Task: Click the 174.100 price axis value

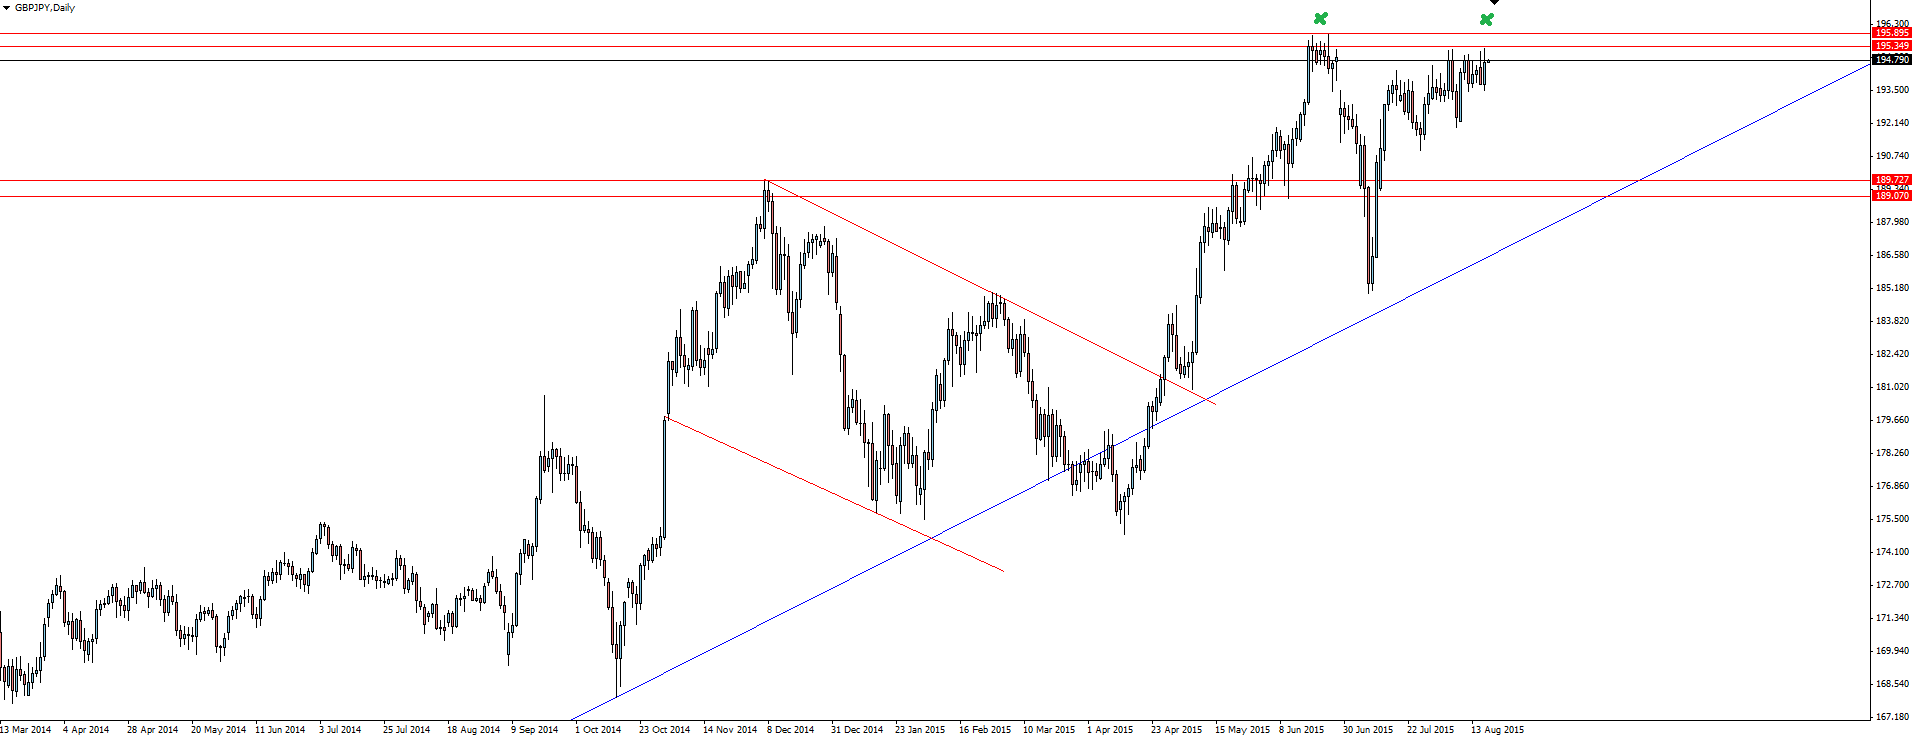Action: [1891, 552]
